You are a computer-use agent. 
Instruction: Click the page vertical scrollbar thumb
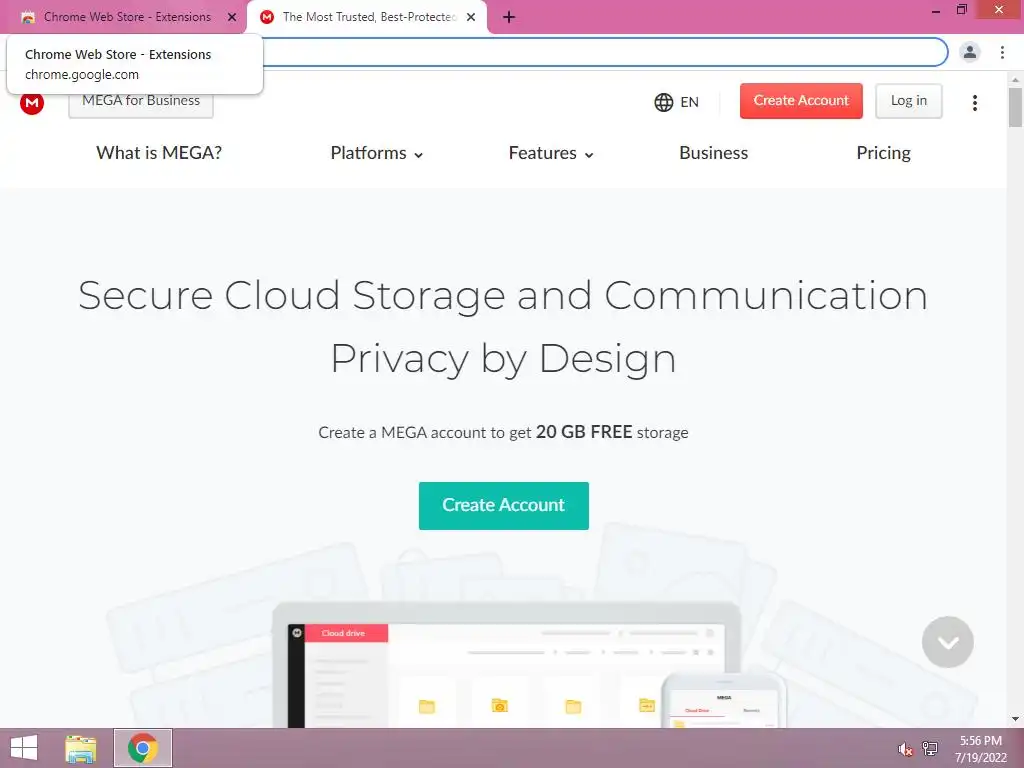tap(1016, 107)
